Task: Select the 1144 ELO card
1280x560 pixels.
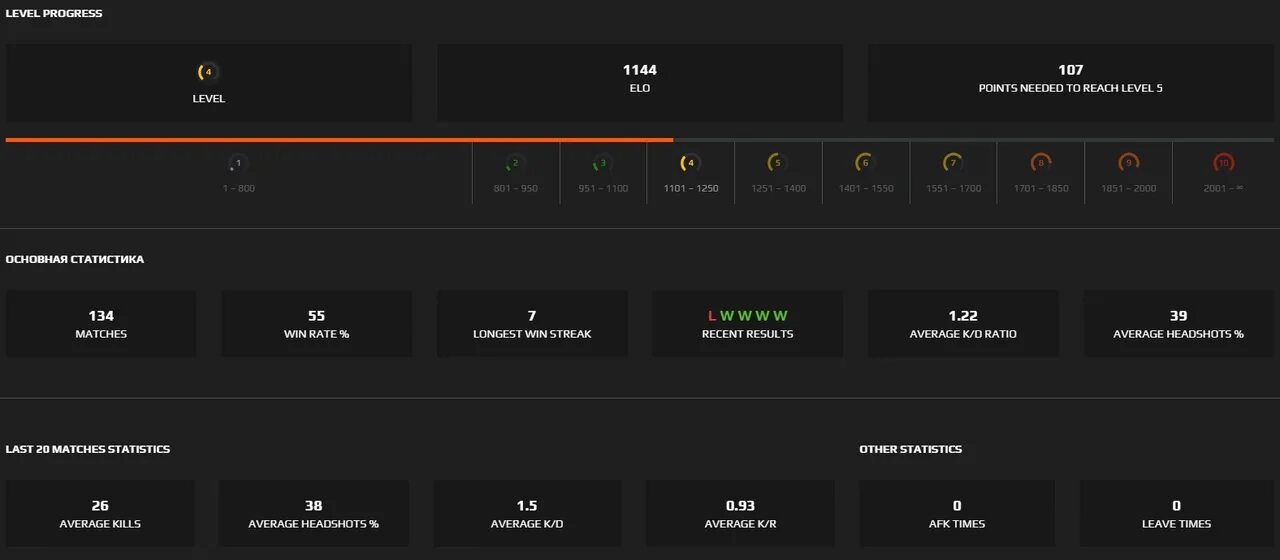Action: point(640,83)
